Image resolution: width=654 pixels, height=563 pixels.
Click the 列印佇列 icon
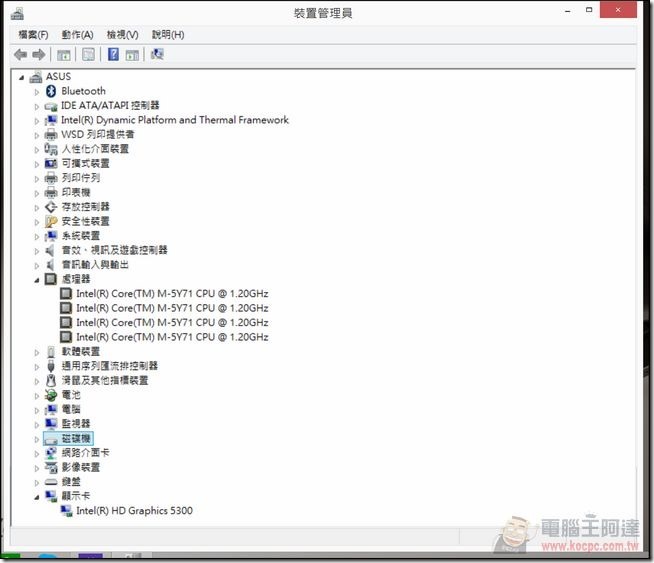[x=51, y=178]
